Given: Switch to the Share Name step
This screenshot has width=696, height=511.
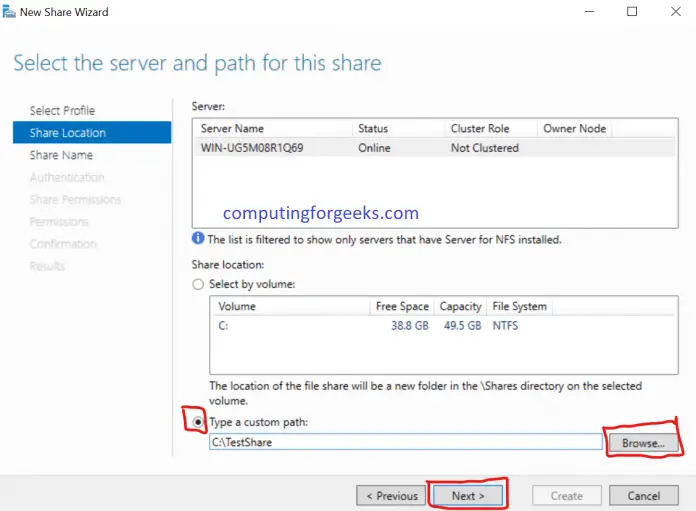Looking at the screenshot, I should click(61, 155).
